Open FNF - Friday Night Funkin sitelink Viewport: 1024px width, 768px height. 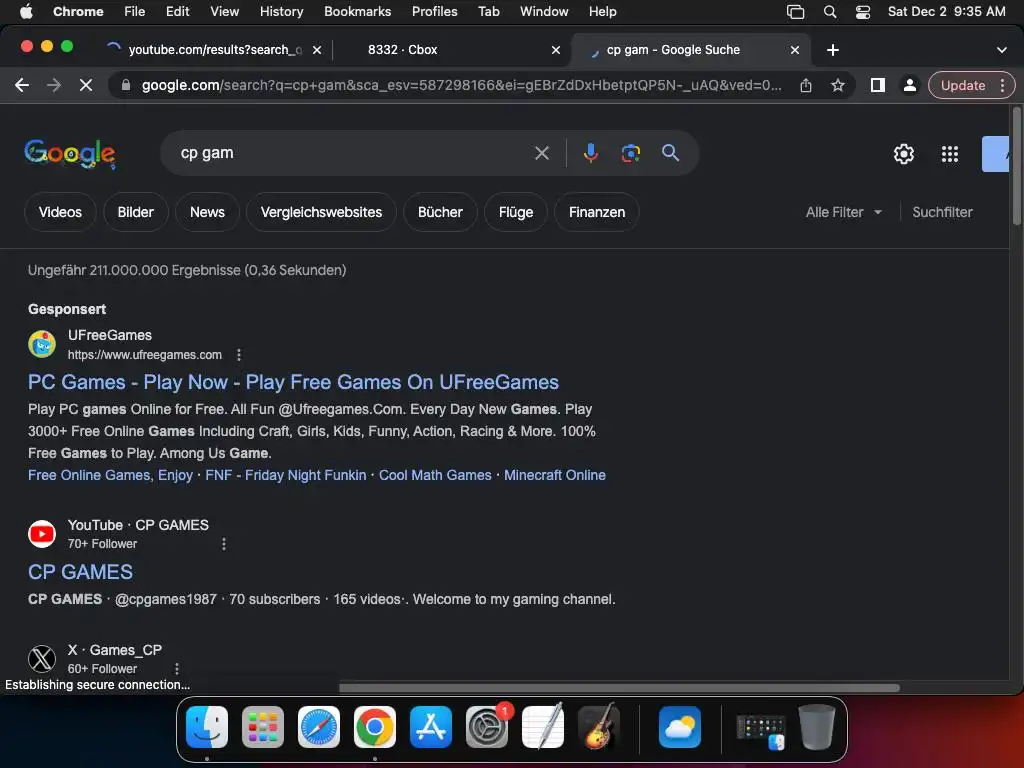coord(285,475)
